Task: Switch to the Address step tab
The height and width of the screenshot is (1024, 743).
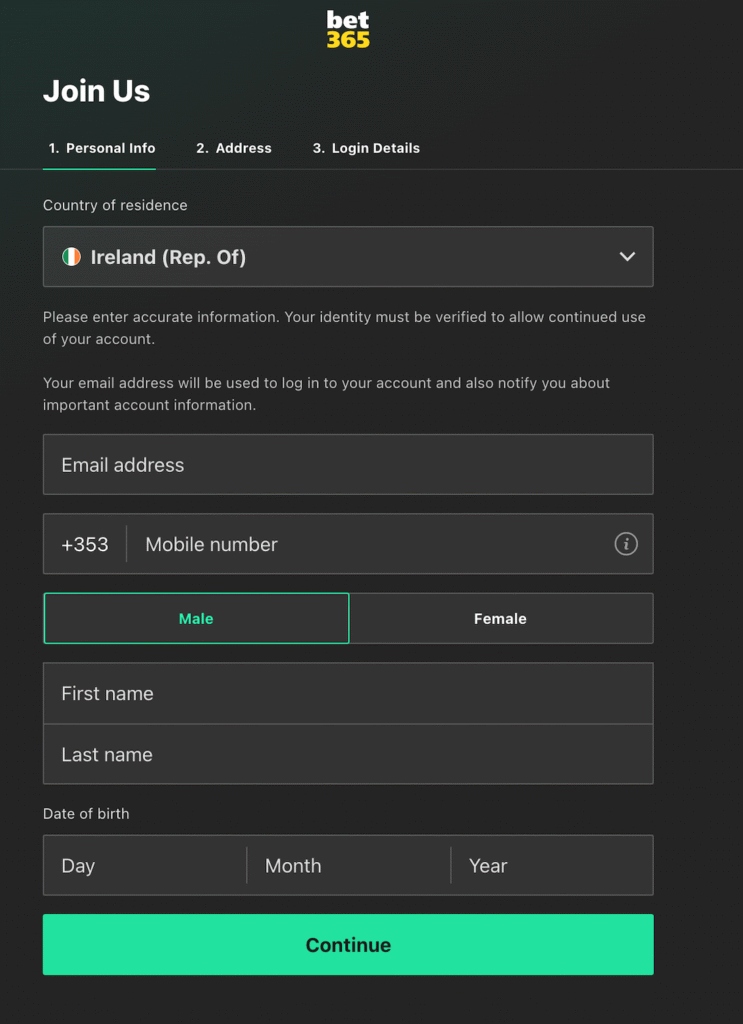Action: pyautogui.click(x=234, y=148)
